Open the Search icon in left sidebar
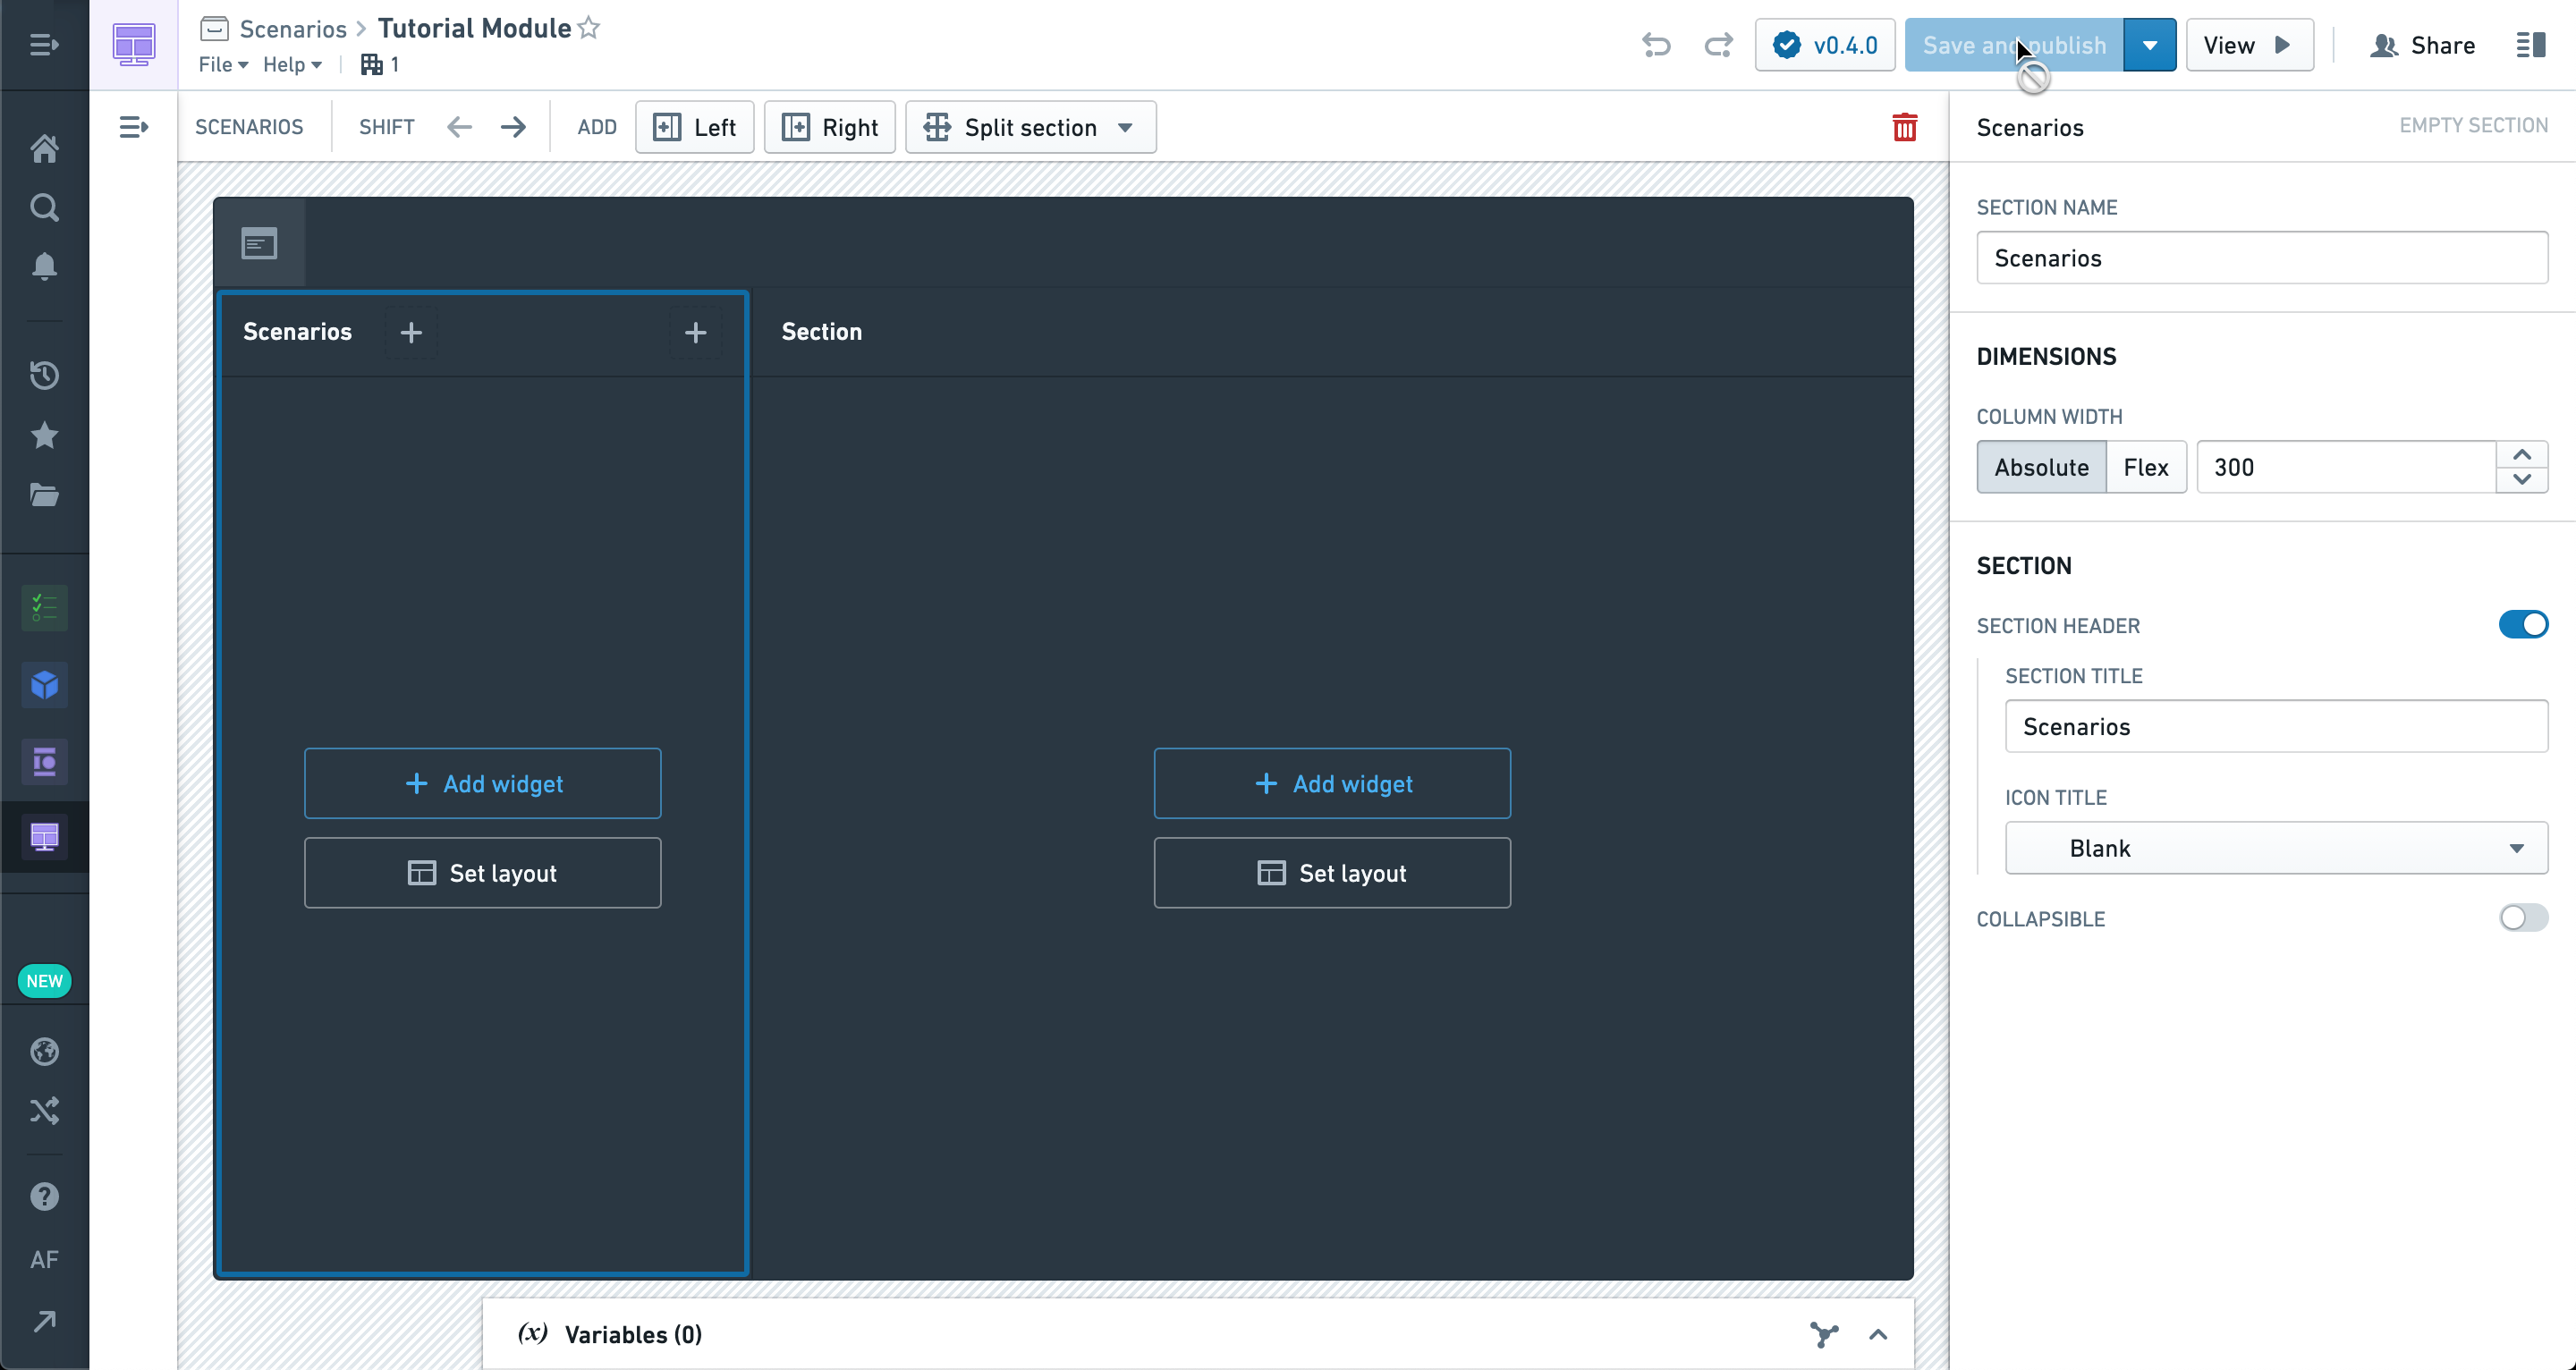The image size is (2576, 1370). [x=44, y=208]
